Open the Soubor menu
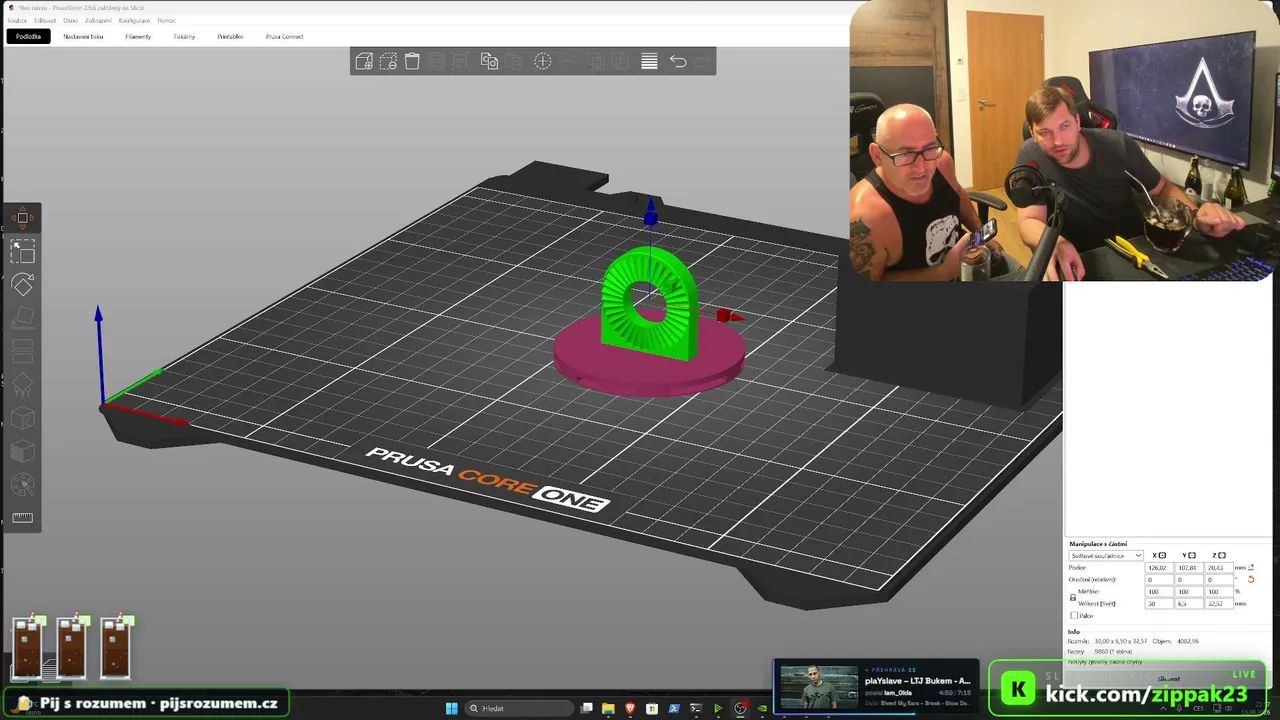Image resolution: width=1280 pixels, height=720 pixels. click(17, 20)
